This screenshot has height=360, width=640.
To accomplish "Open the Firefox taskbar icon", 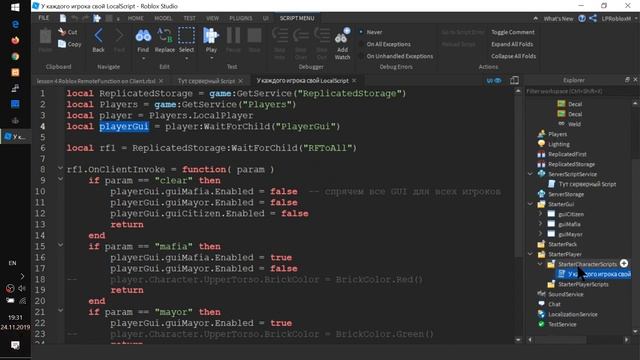I will tap(15, 40).
